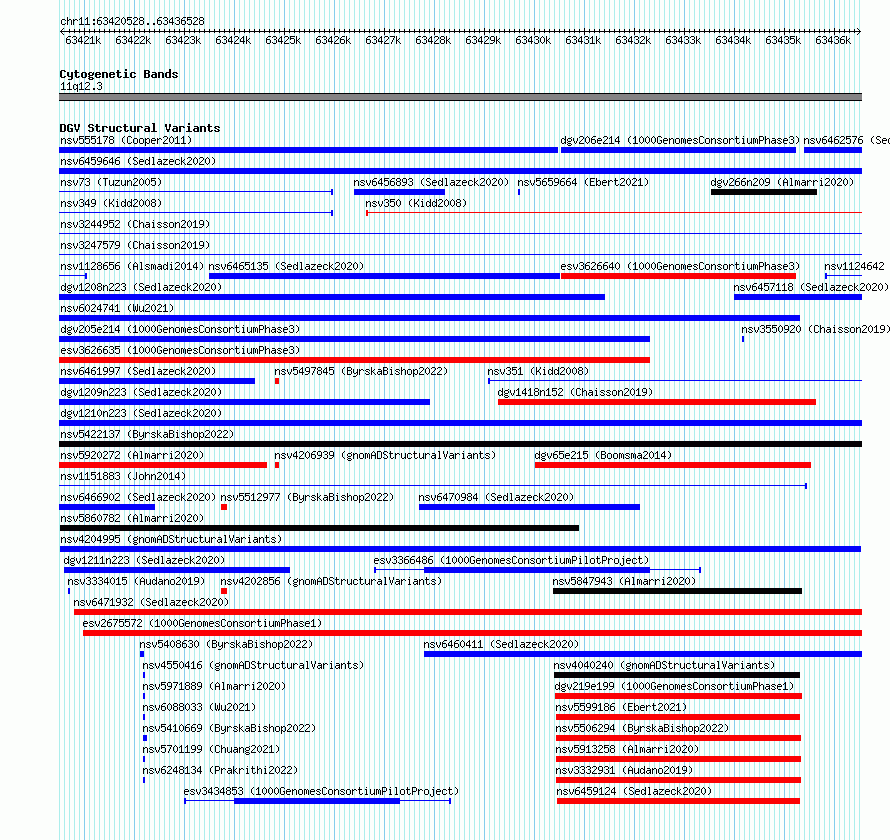Image resolution: width=890 pixels, height=840 pixels.
Task: Select the red esv3626640 variant bar
Action: [x=678, y=276]
